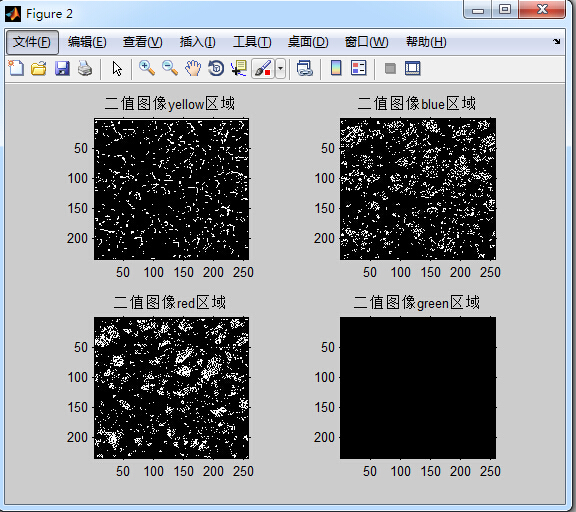Select the Edit Plot arrow tool
Viewport: 576px width, 512px height.
[117, 68]
